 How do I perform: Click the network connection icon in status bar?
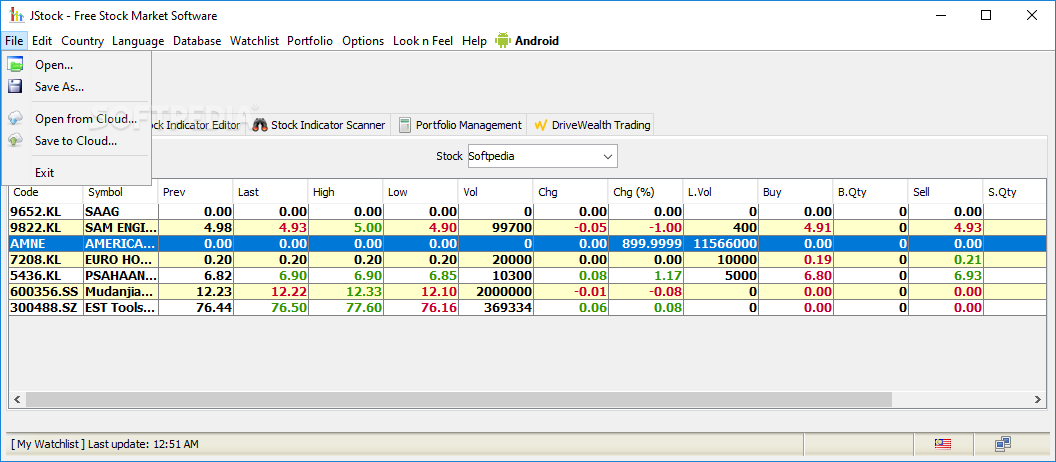point(1003,444)
